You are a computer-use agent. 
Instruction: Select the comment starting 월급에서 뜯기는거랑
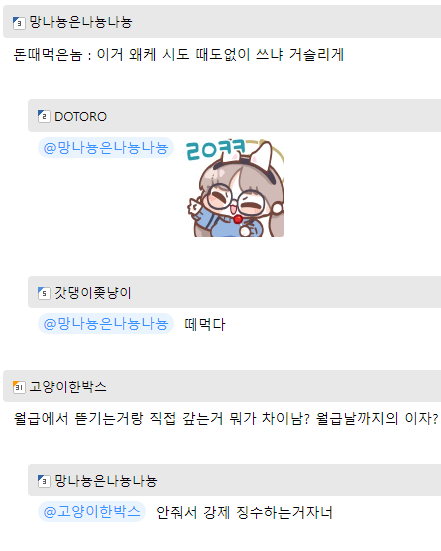tap(226, 419)
